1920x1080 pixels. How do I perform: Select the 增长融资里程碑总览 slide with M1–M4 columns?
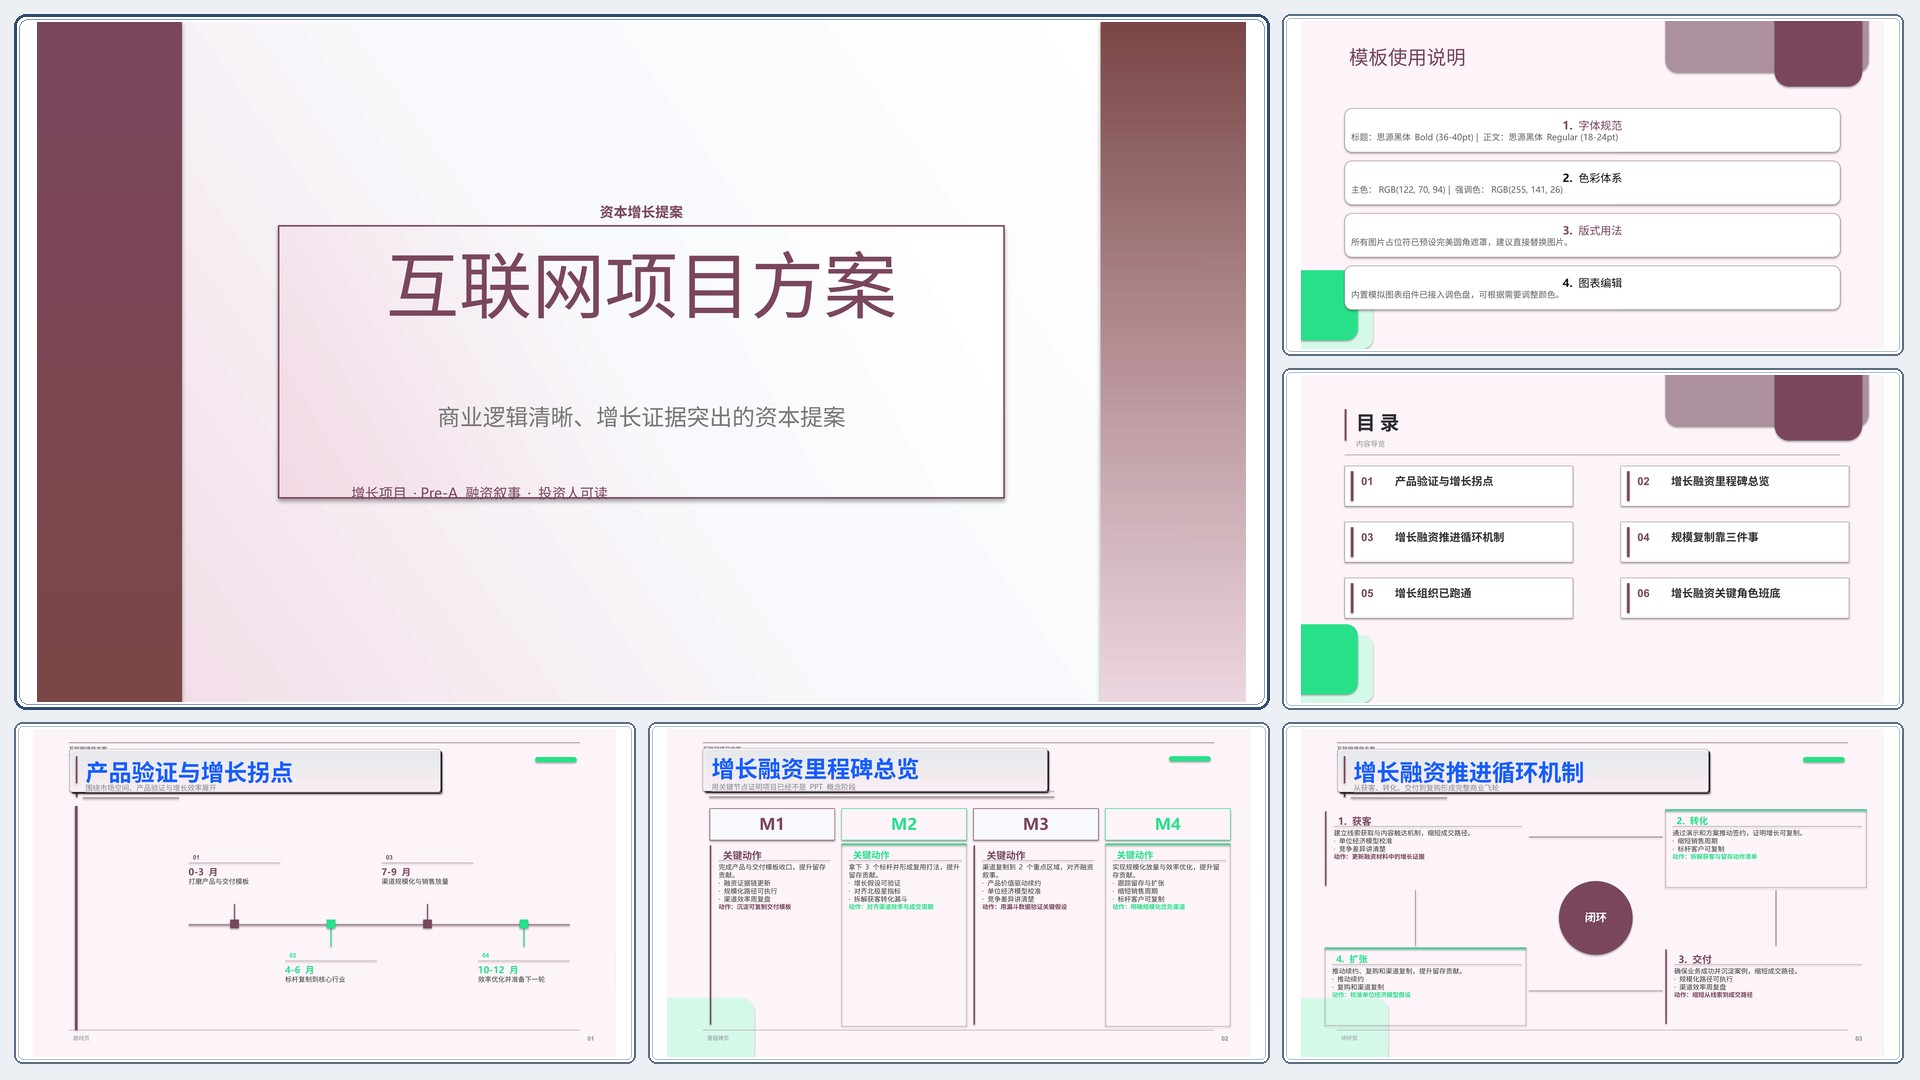click(958, 893)
